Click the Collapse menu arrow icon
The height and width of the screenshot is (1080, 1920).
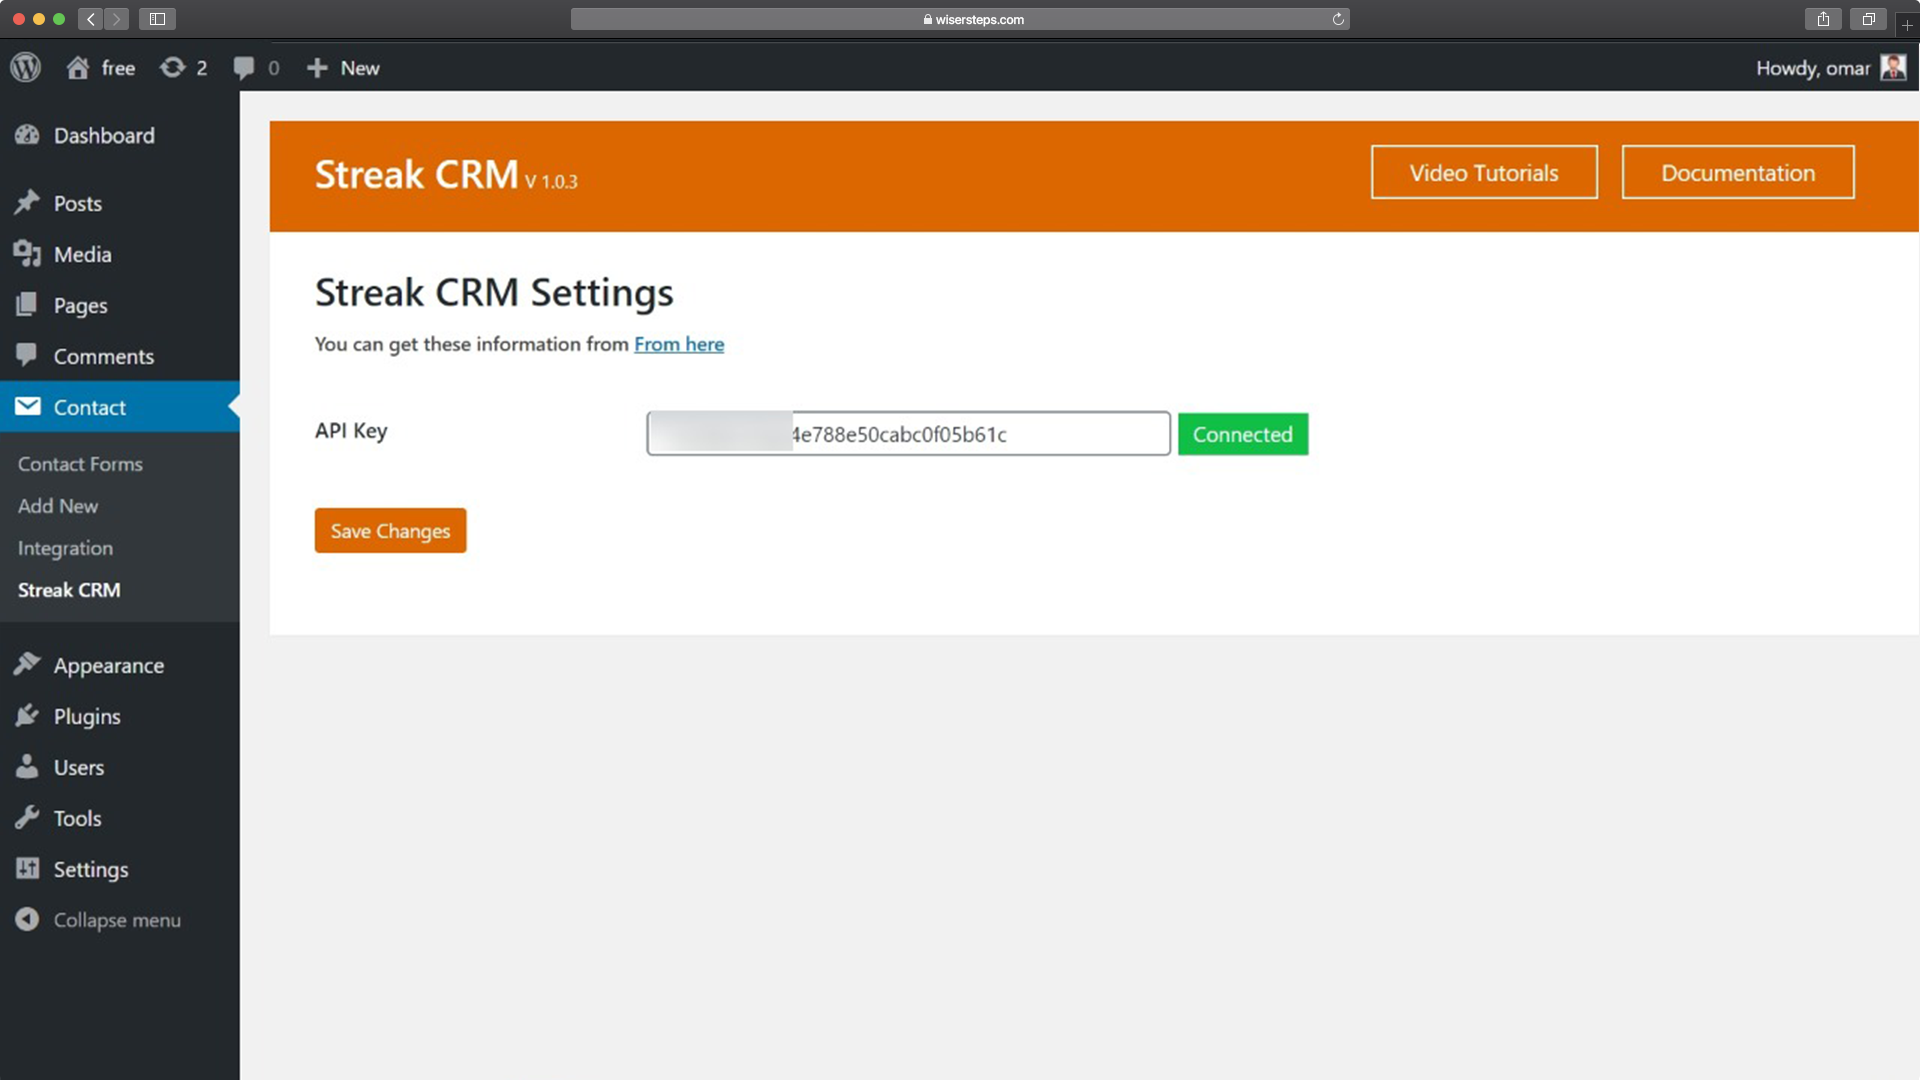pyautogui.click(x=27, y=920)
